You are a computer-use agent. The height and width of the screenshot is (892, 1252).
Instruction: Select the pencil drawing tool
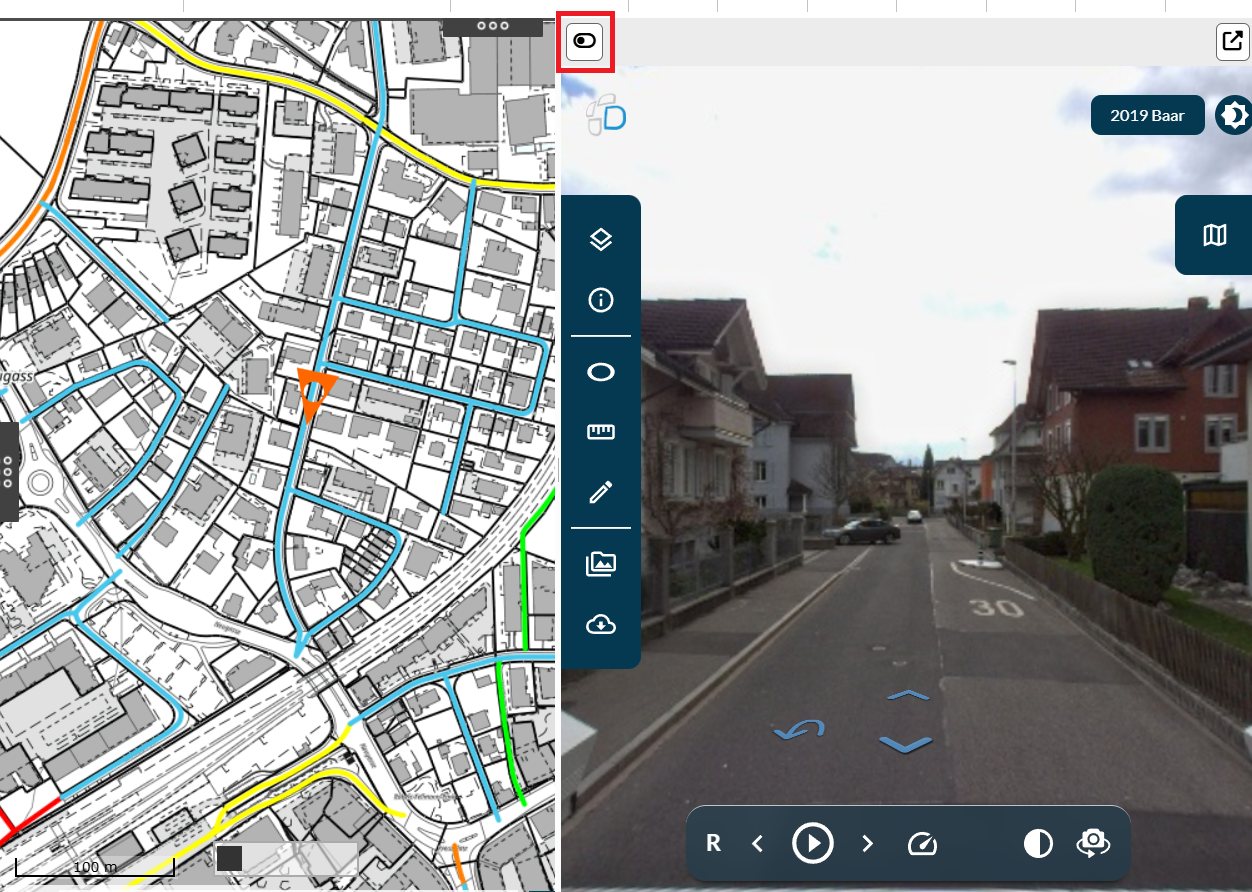click(600, 492)
